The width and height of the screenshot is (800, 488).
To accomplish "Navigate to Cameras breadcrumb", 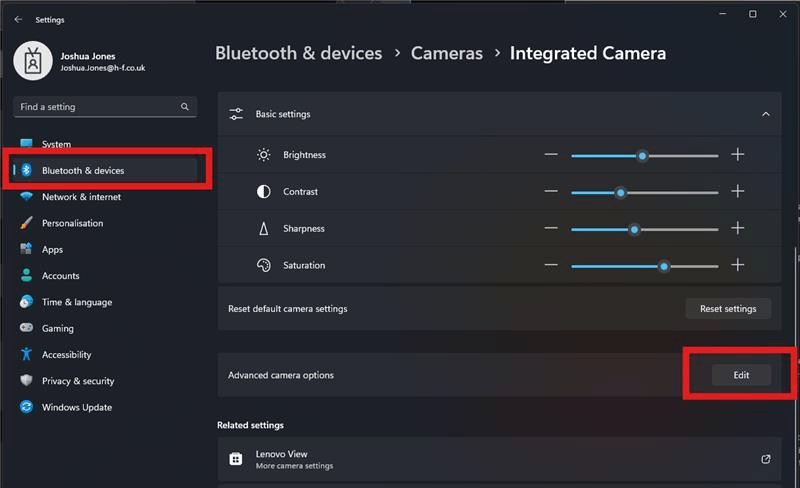I will click(x=446, y=53).
